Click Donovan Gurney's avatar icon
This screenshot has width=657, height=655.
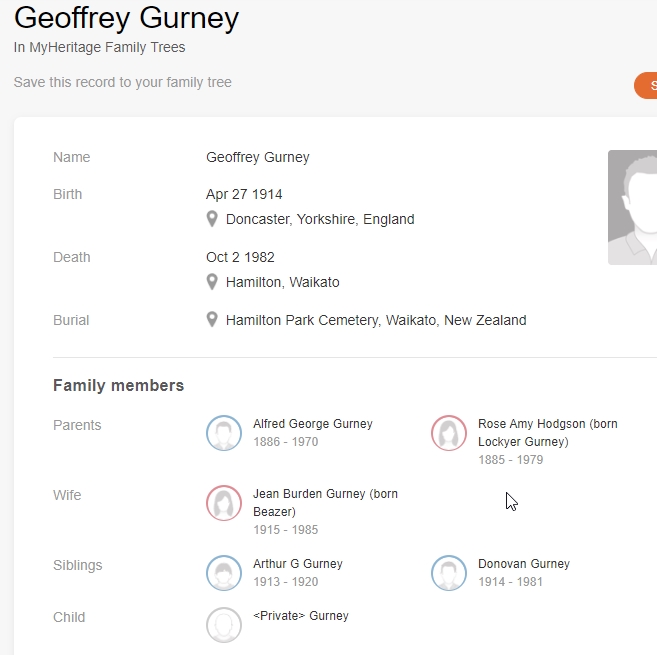tap(449, 573)
